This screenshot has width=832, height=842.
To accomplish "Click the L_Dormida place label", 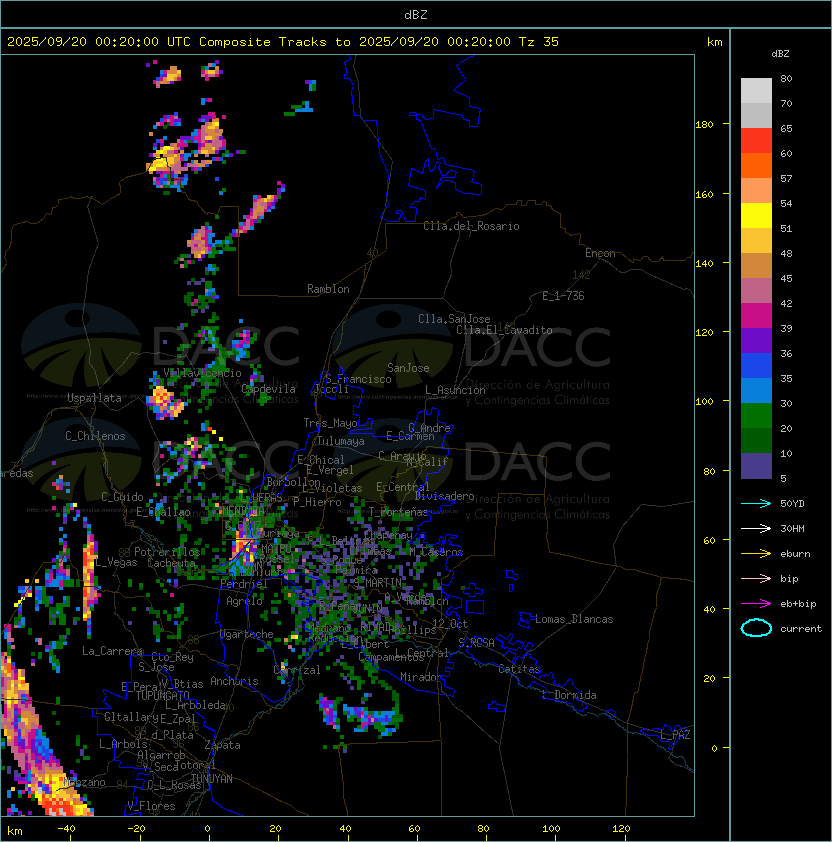I will [569, 695].
